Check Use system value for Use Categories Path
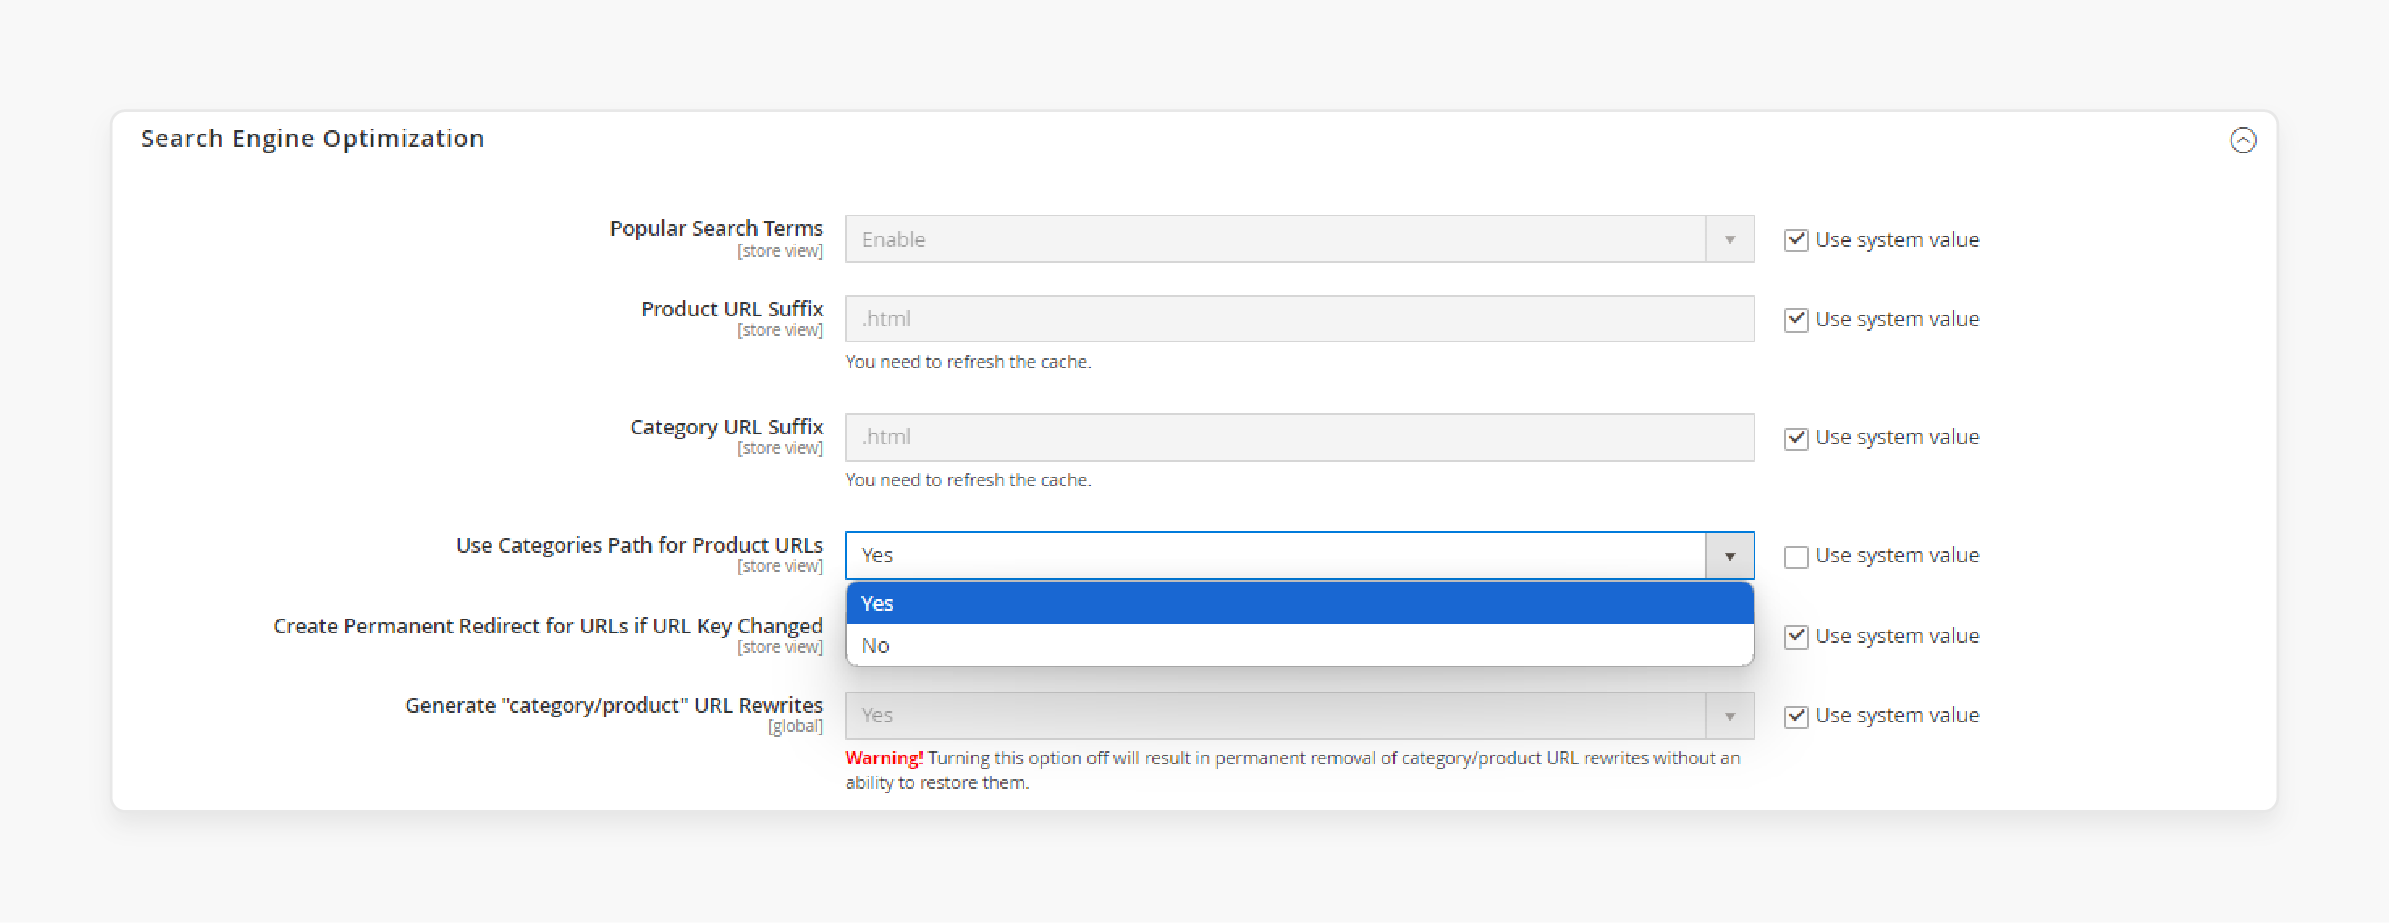The width and height of the screenshot is (2389, 923). click(x=1796, y=556)
